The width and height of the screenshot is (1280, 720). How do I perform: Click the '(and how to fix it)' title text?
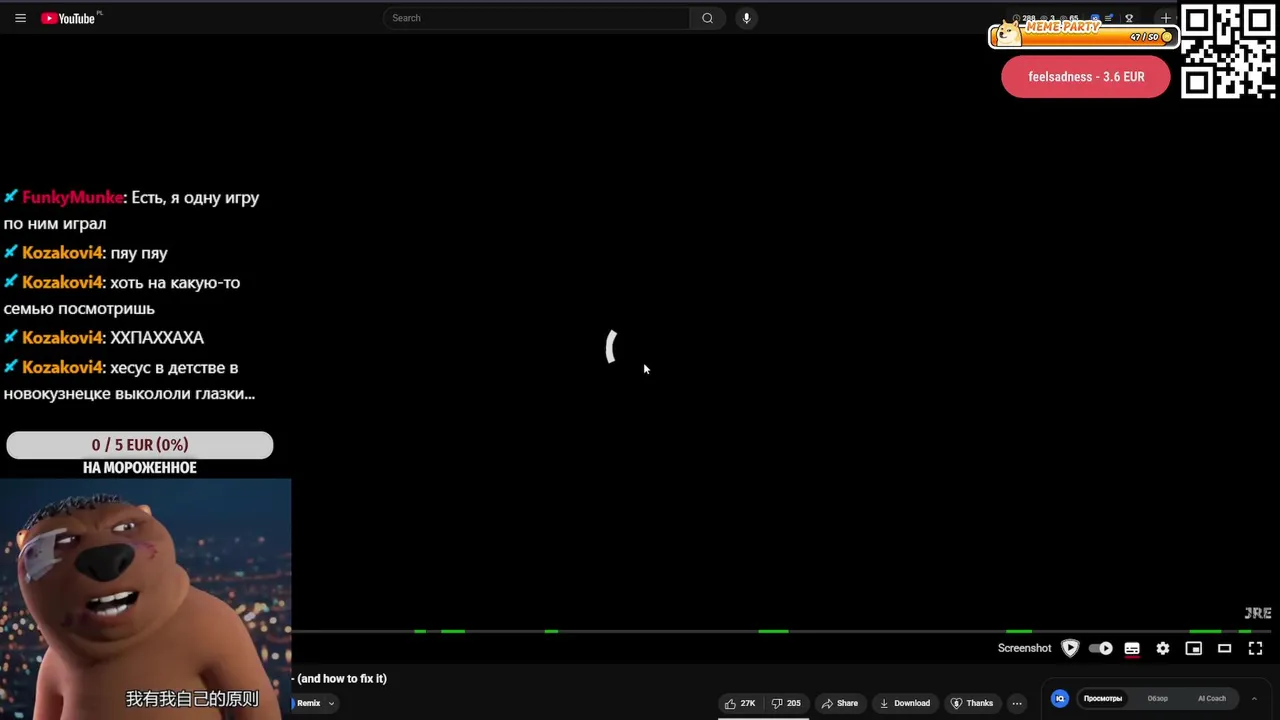[x=342, y=679]
